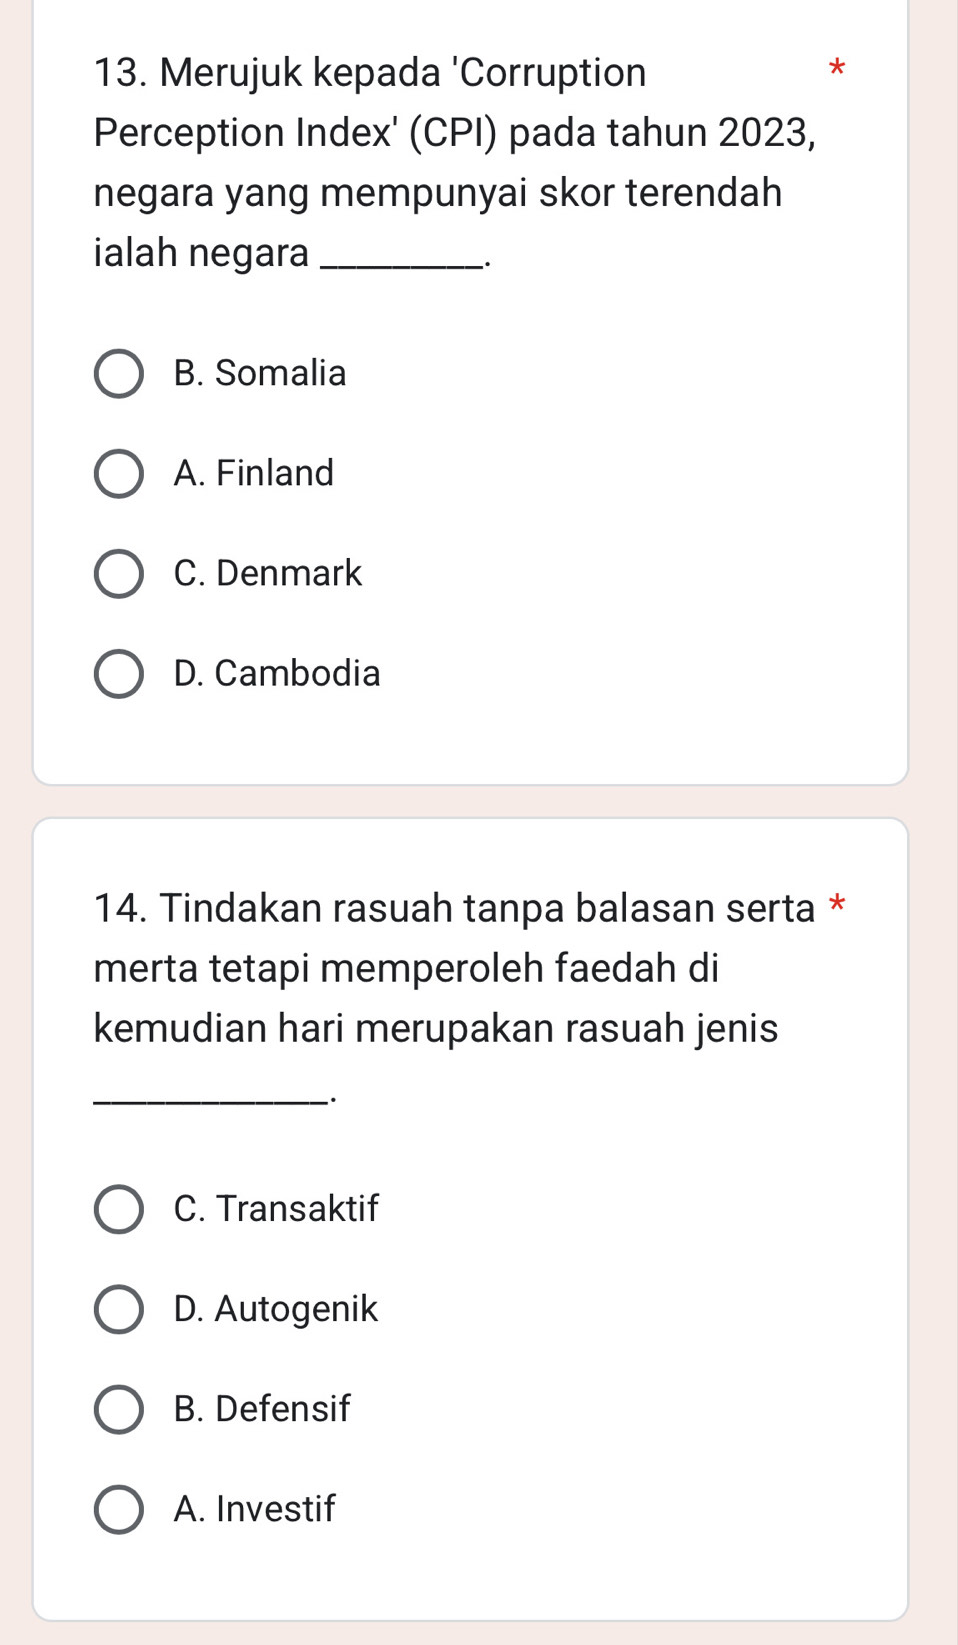Screen dimensions: 958x1645
Task: Select B. Defensif as the answer
Action: pos(117,1408)
